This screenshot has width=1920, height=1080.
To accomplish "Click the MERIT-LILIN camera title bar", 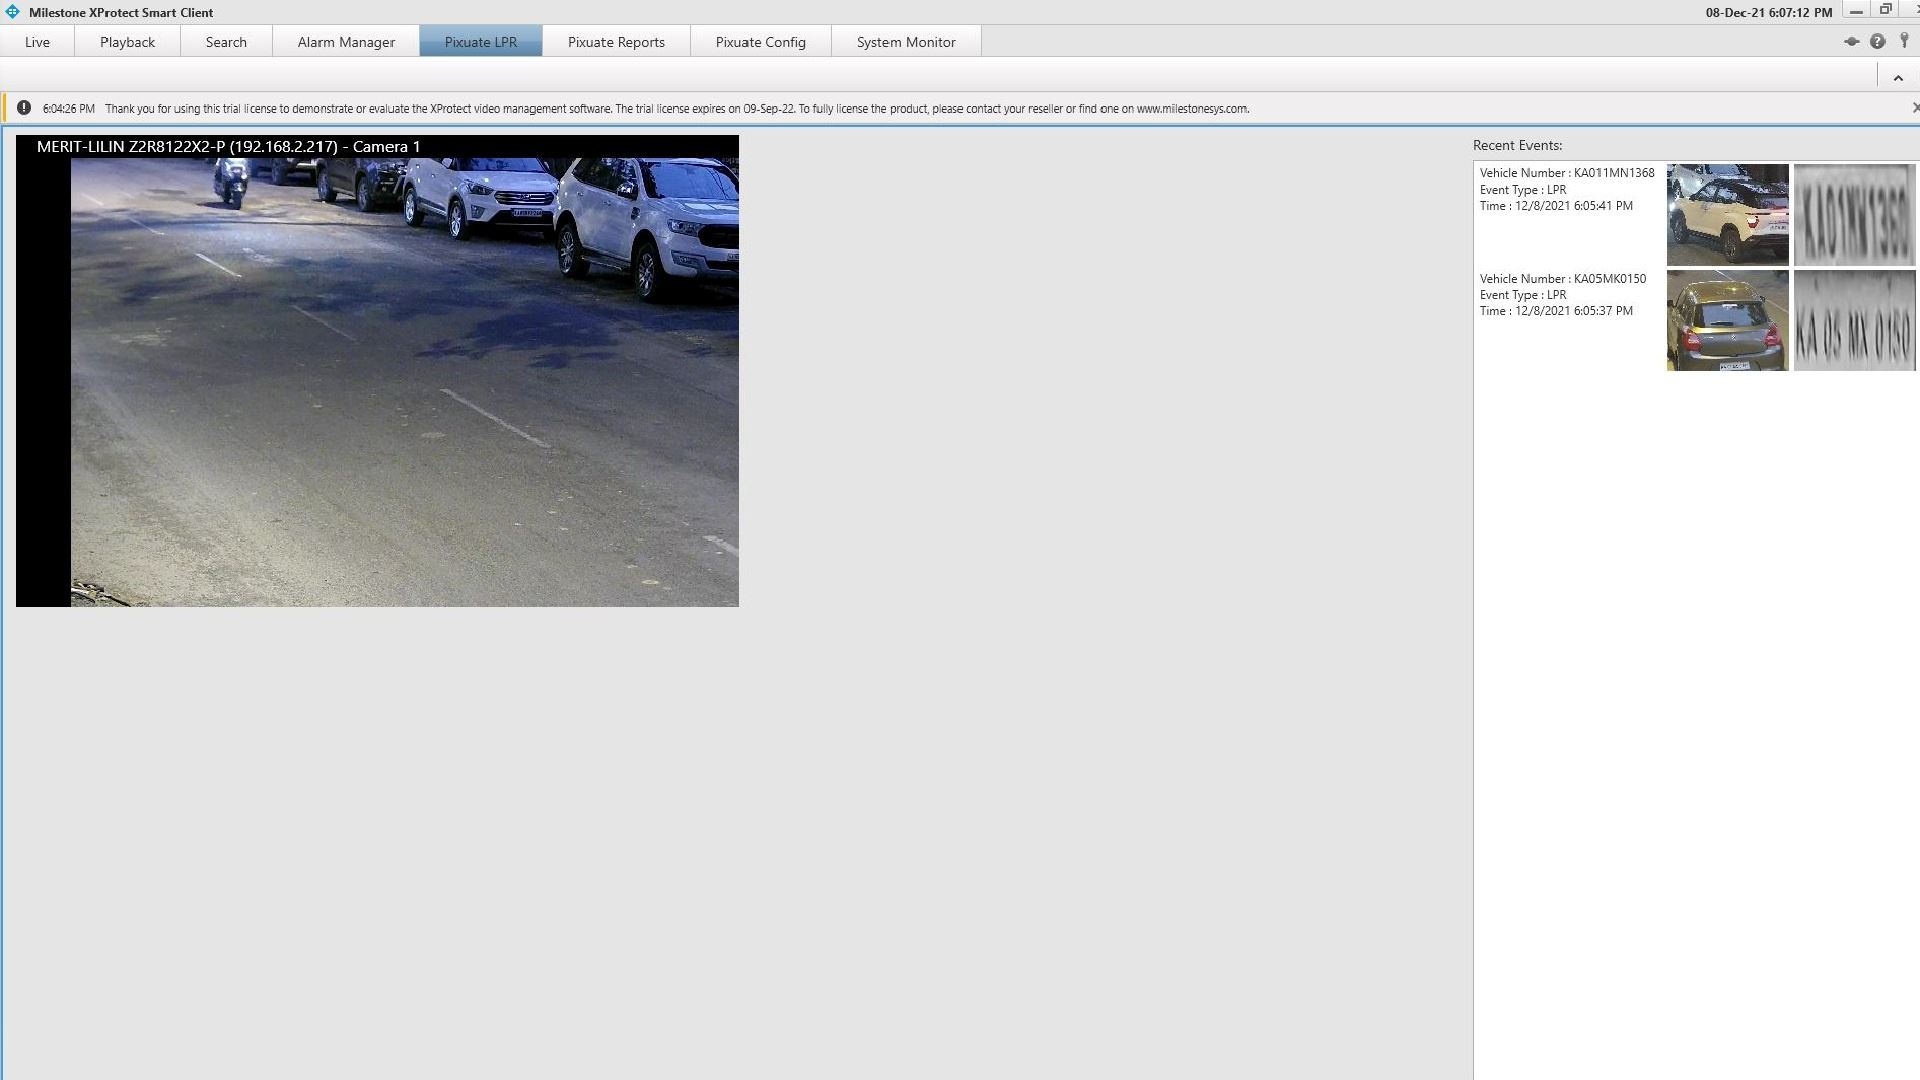I will coord(377,147).
